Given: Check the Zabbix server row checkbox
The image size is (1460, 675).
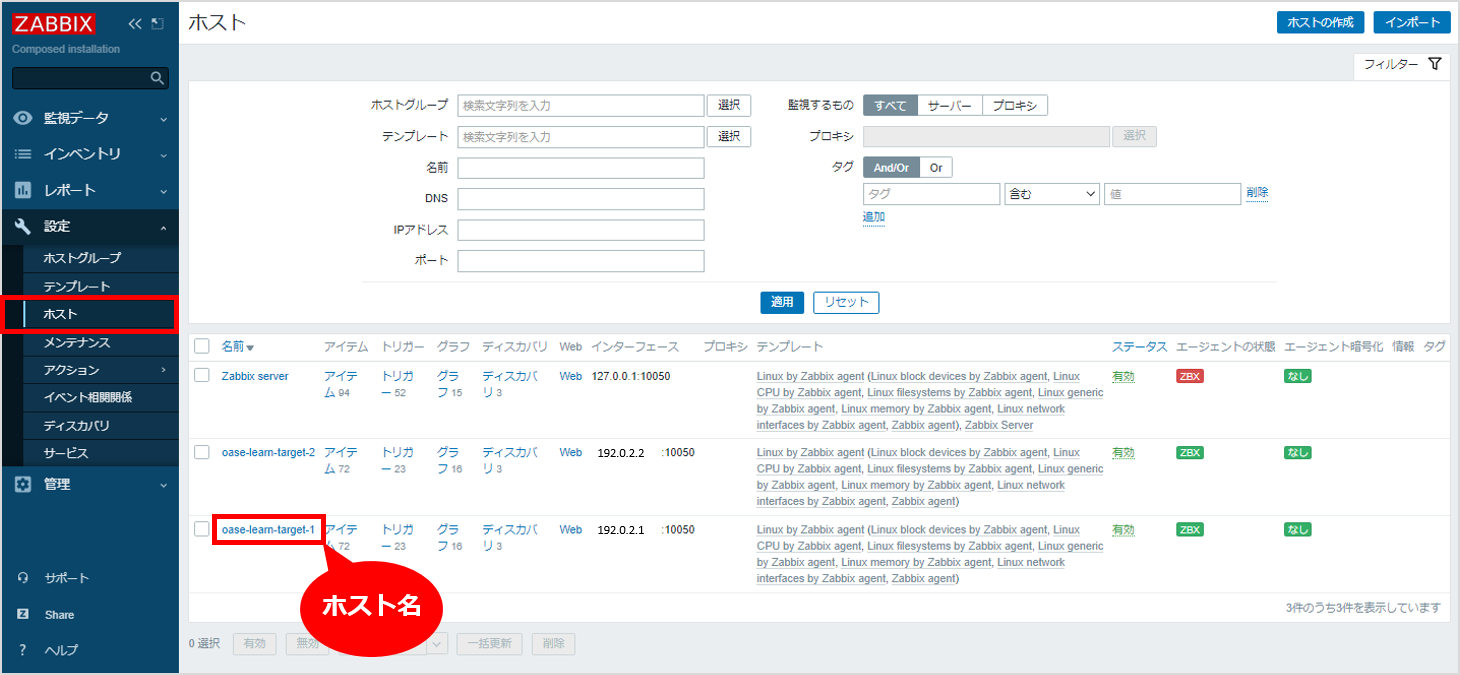Looking at the screenshot, I should 202,375.
